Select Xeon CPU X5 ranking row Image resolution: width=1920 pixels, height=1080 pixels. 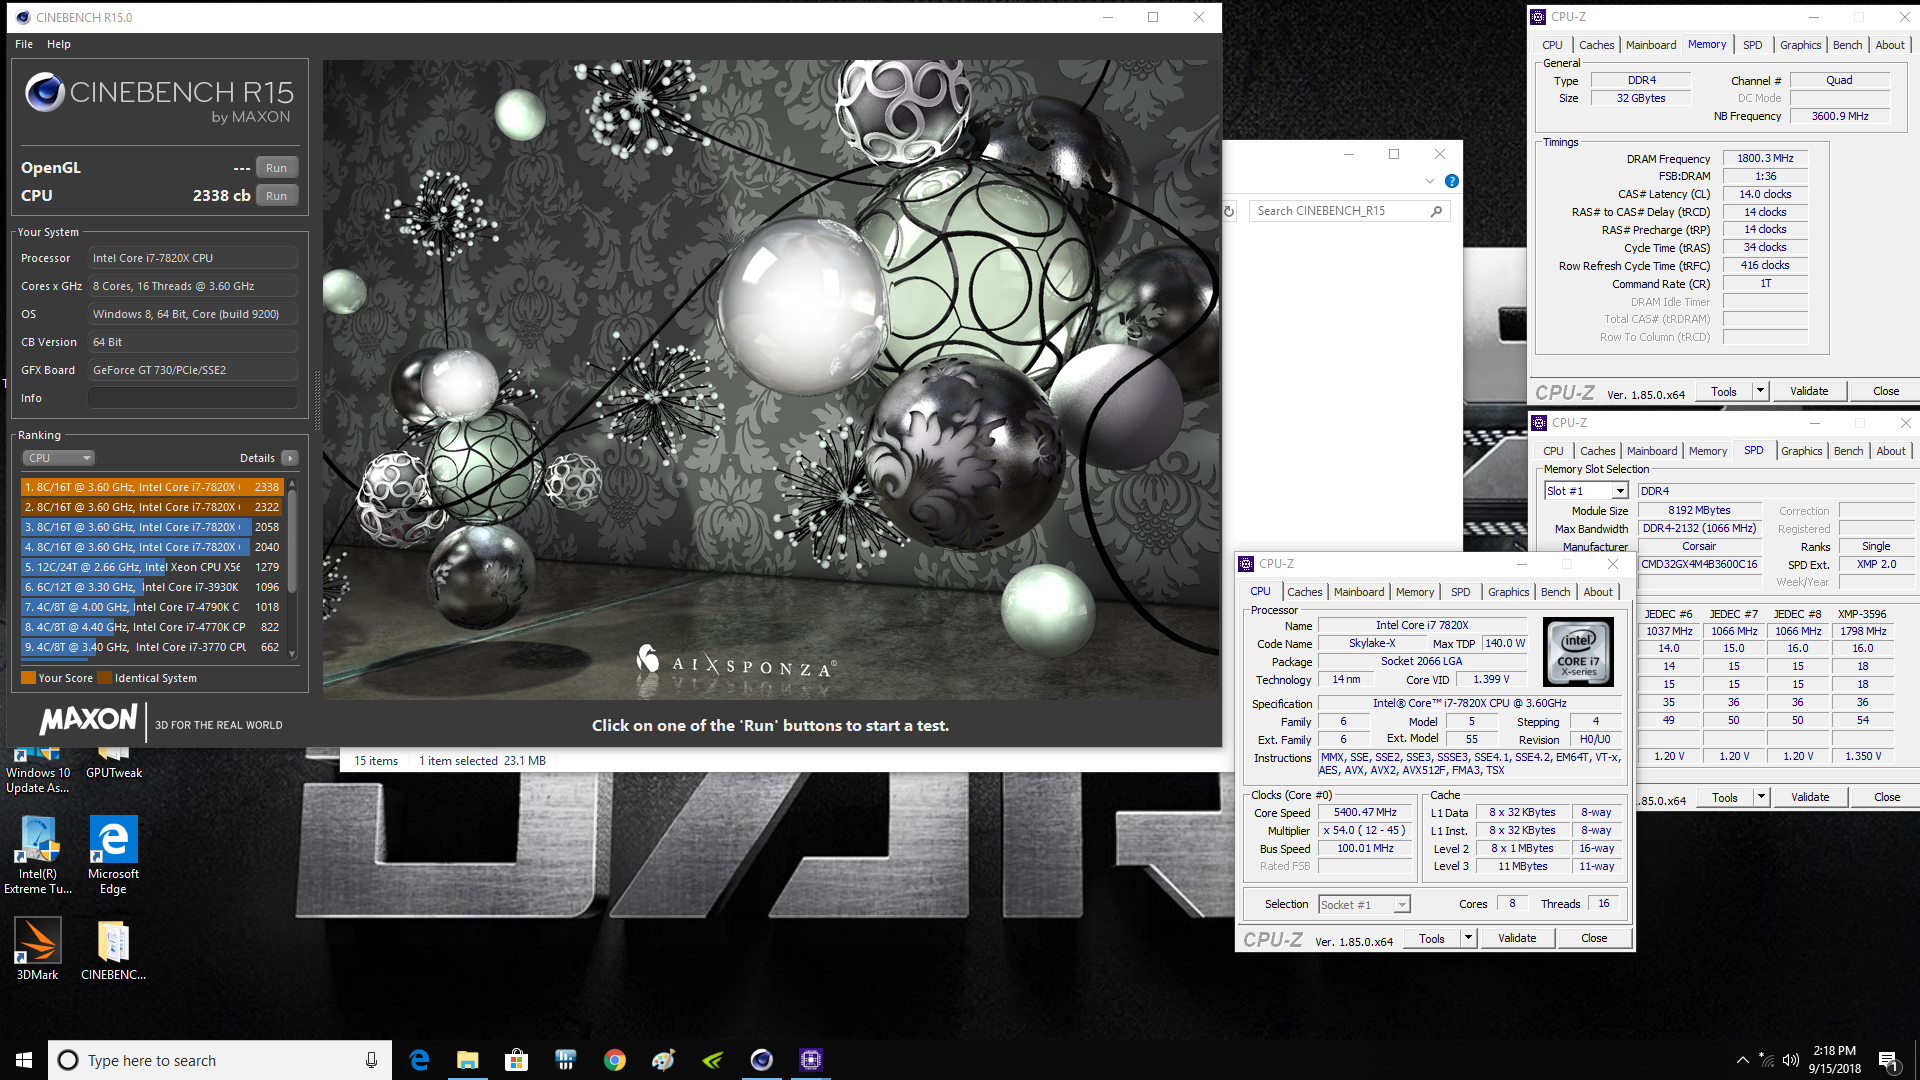coord(152,567)
